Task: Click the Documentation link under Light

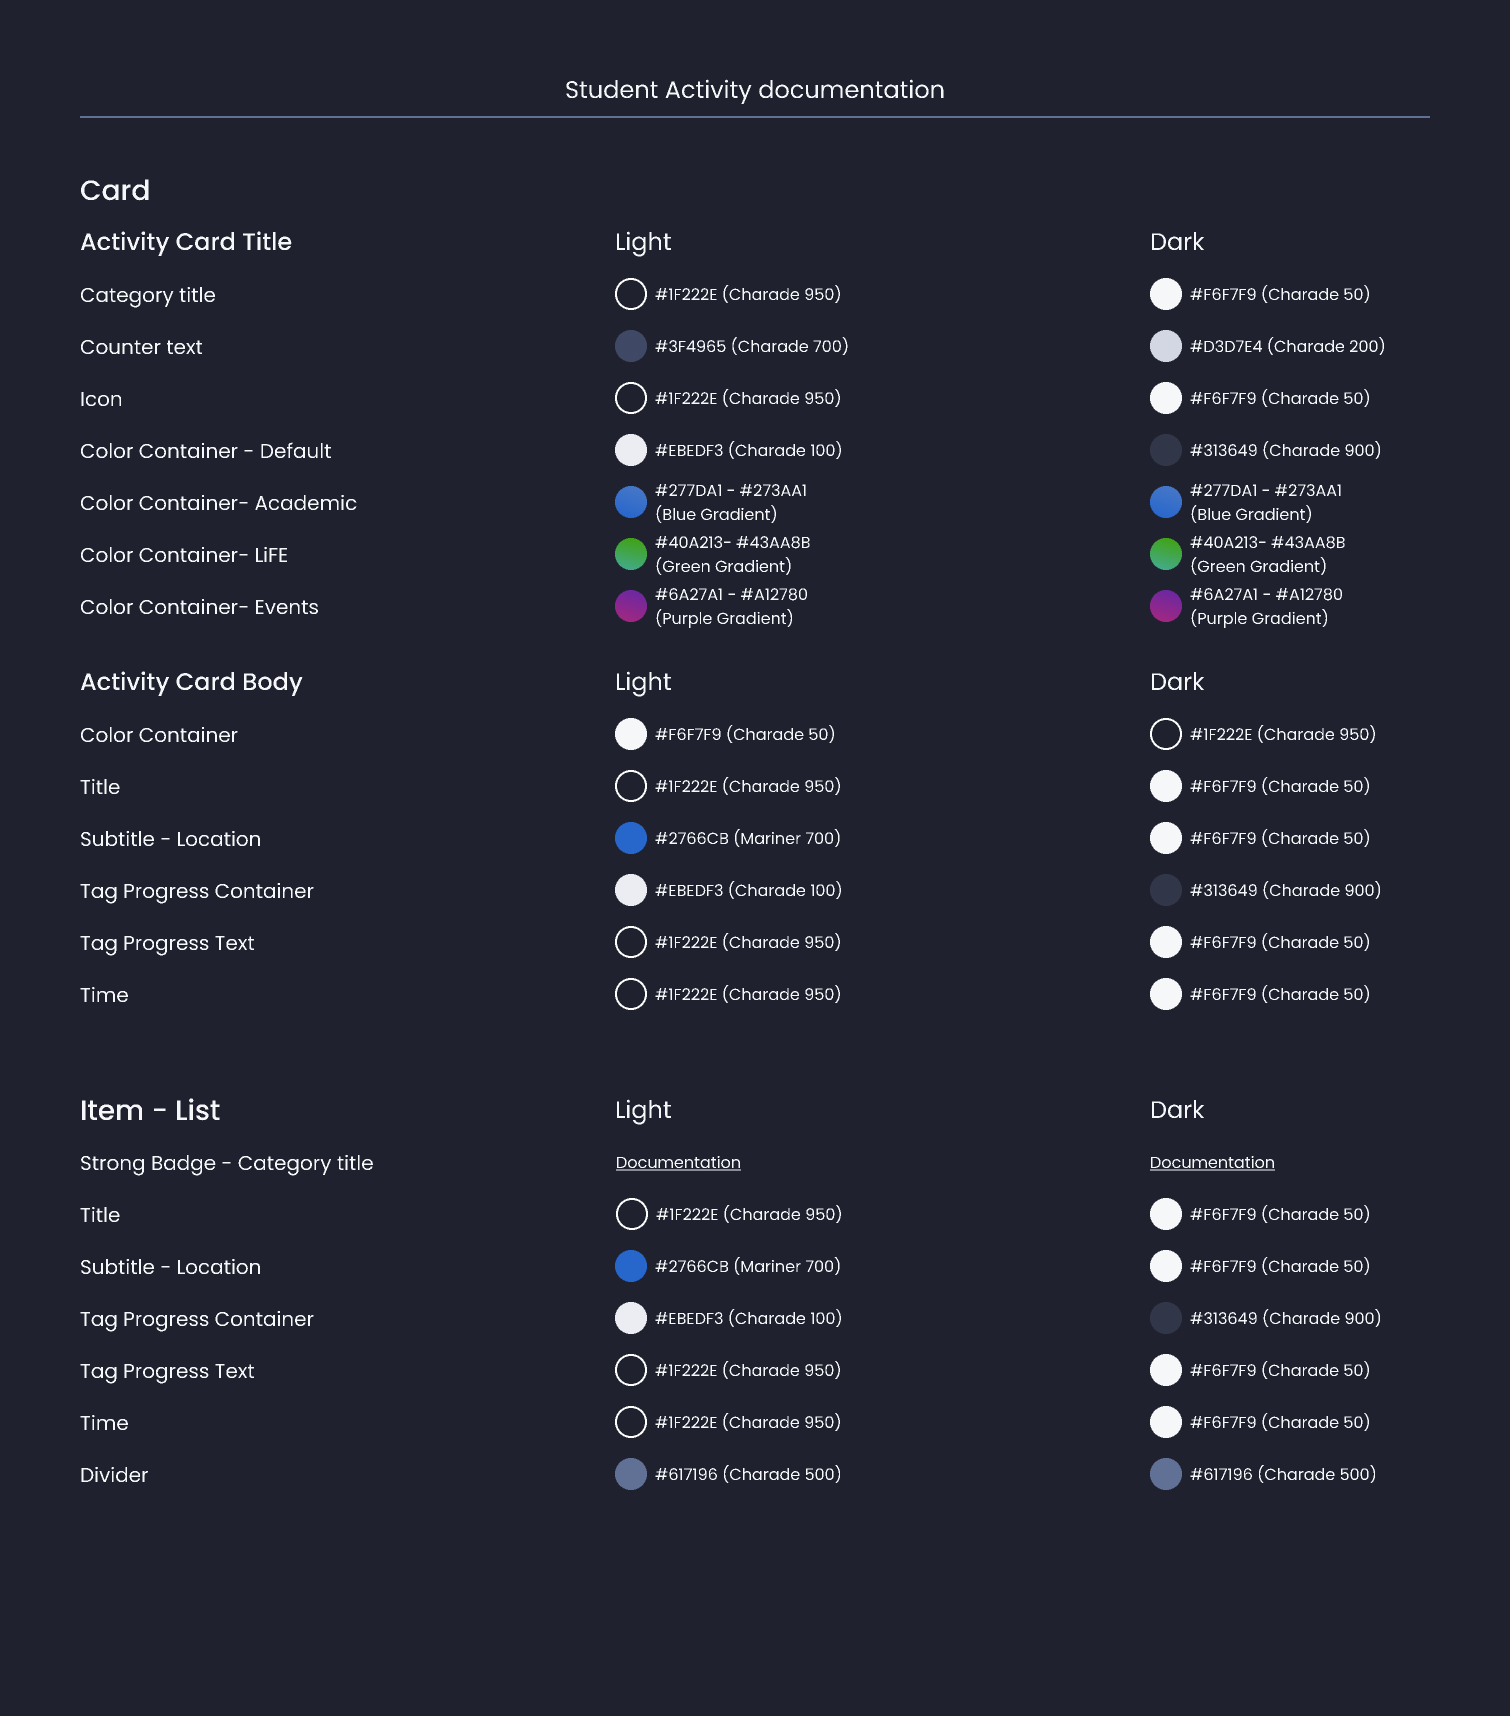Action: pyautogui.click(x=678, y=1163)
